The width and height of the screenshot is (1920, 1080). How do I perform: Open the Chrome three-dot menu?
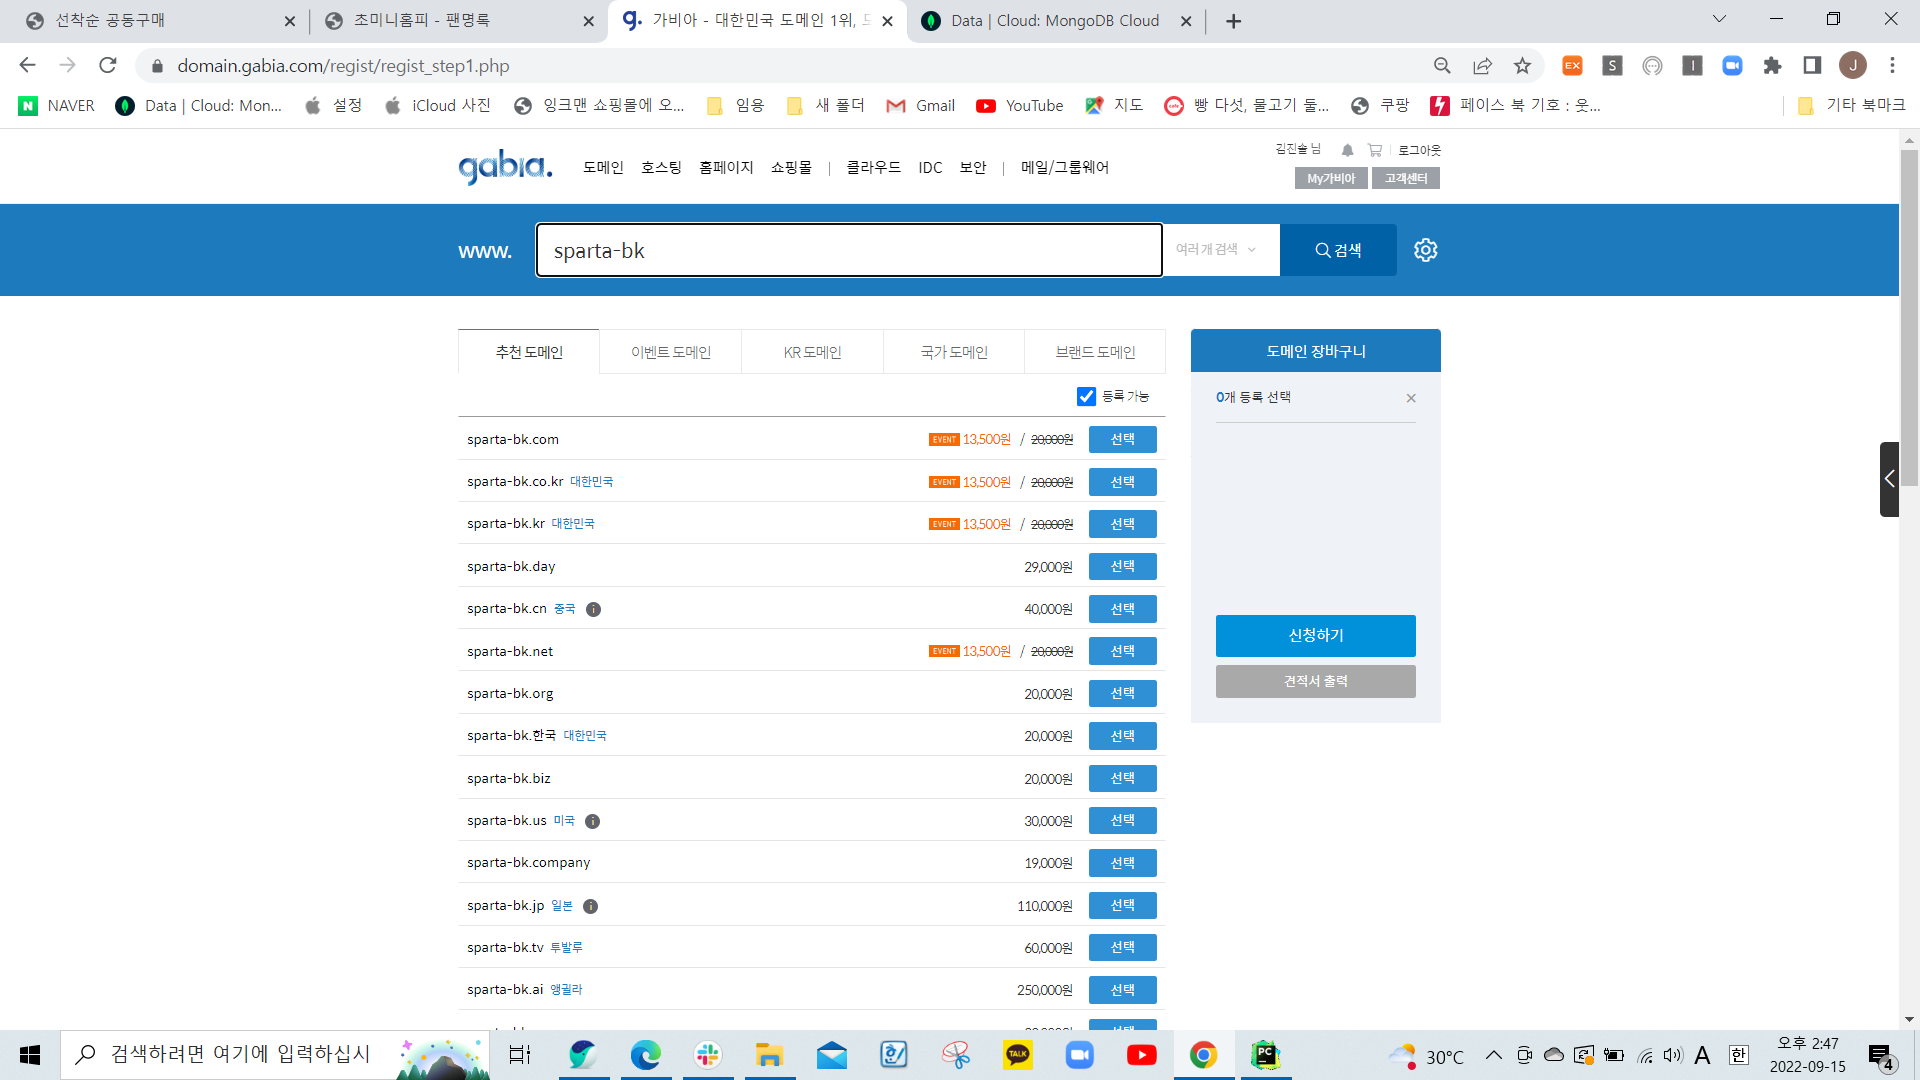1892,65
